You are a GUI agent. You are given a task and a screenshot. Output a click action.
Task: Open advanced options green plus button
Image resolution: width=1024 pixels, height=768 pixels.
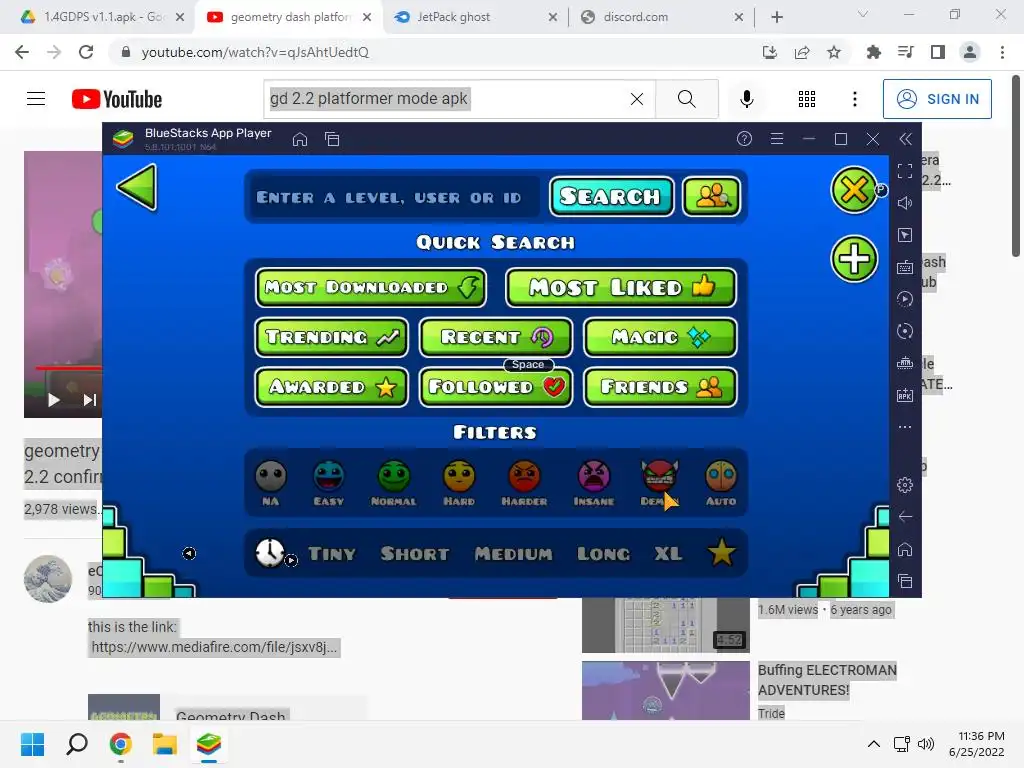click(x=854, y=259)
